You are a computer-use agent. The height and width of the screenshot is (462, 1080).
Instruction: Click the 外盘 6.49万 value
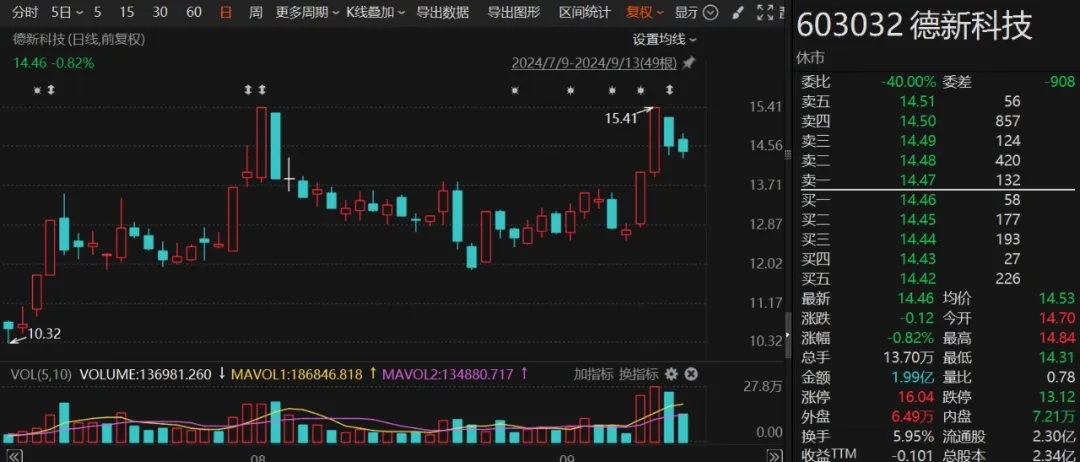(x=913, y=417)
